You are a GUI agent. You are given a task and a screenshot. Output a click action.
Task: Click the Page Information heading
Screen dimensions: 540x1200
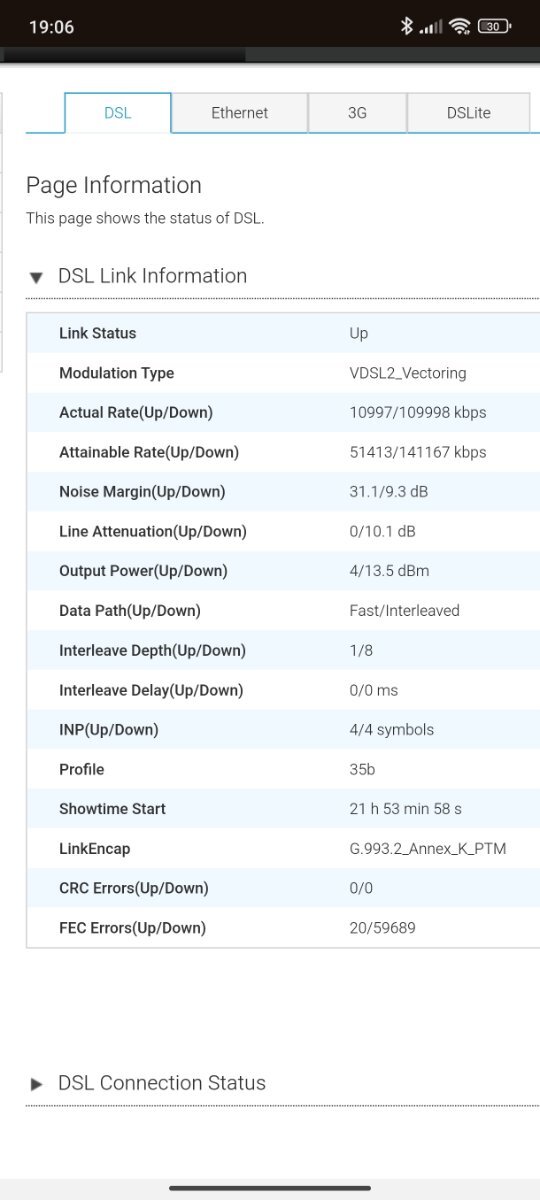coord(113,185)
